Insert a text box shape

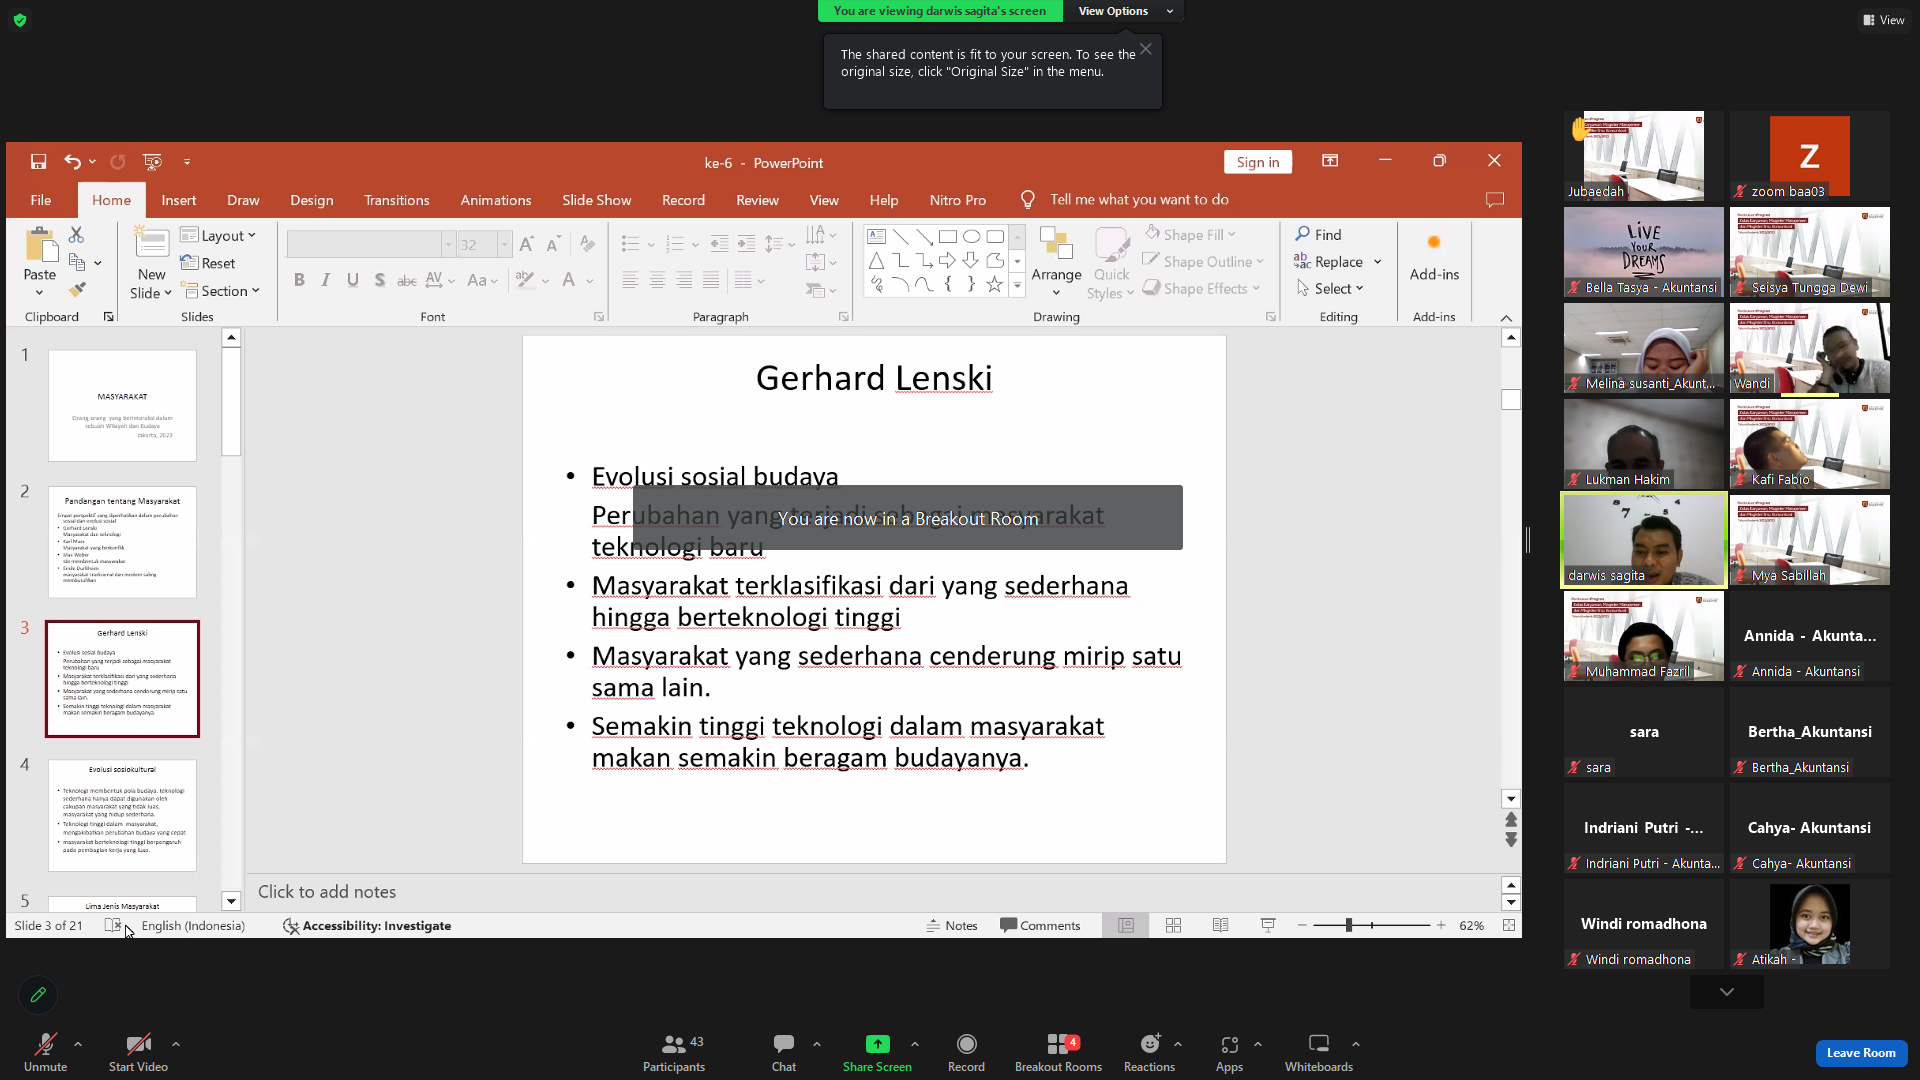[876, 237]
